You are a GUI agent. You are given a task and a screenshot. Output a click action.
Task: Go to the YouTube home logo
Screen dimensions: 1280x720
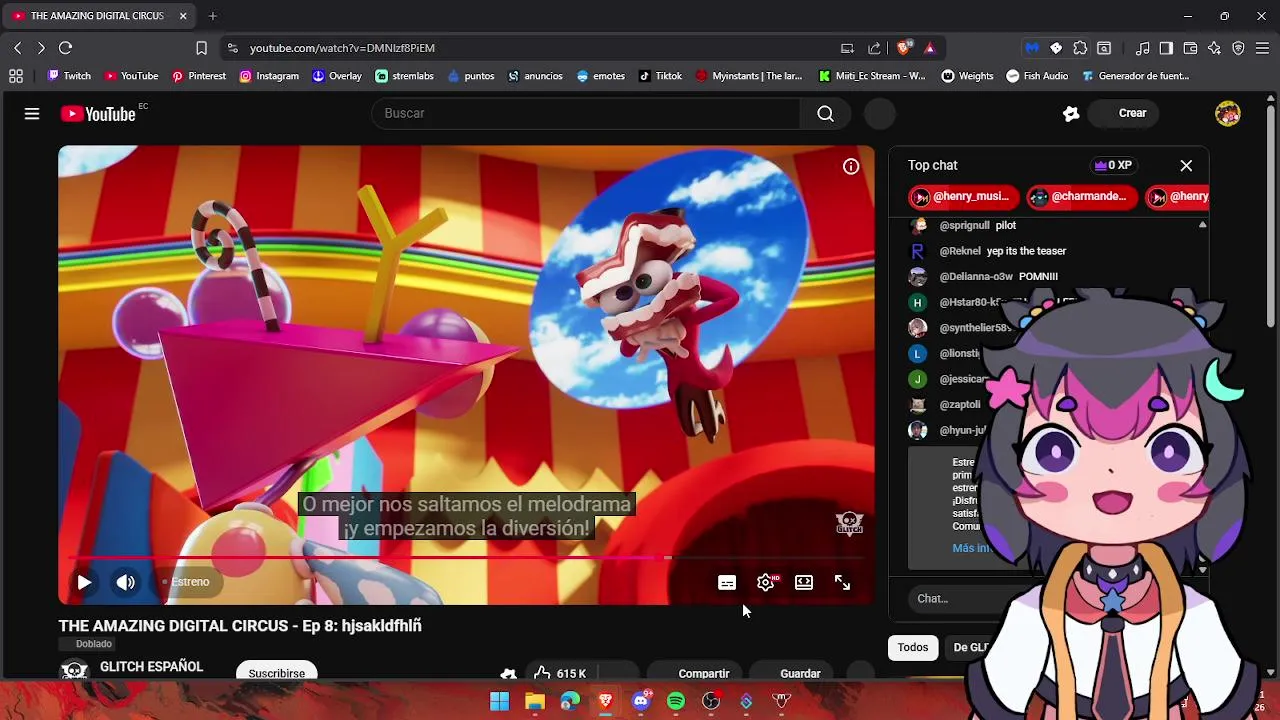98,114
